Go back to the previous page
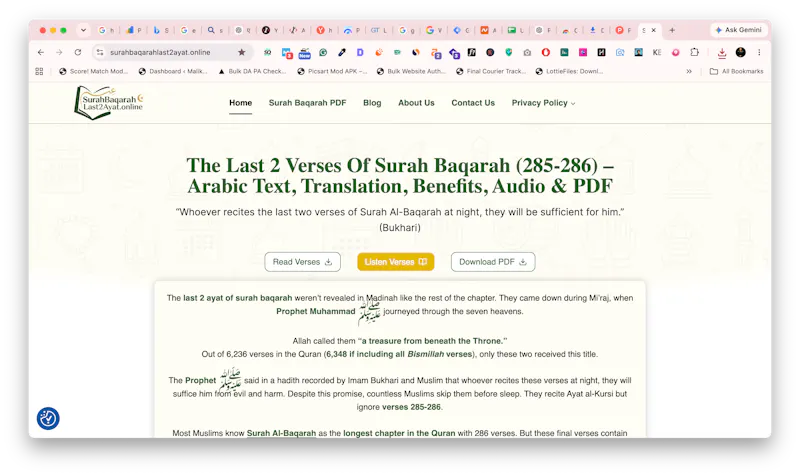The image size is (800, 476). (41, 52)
